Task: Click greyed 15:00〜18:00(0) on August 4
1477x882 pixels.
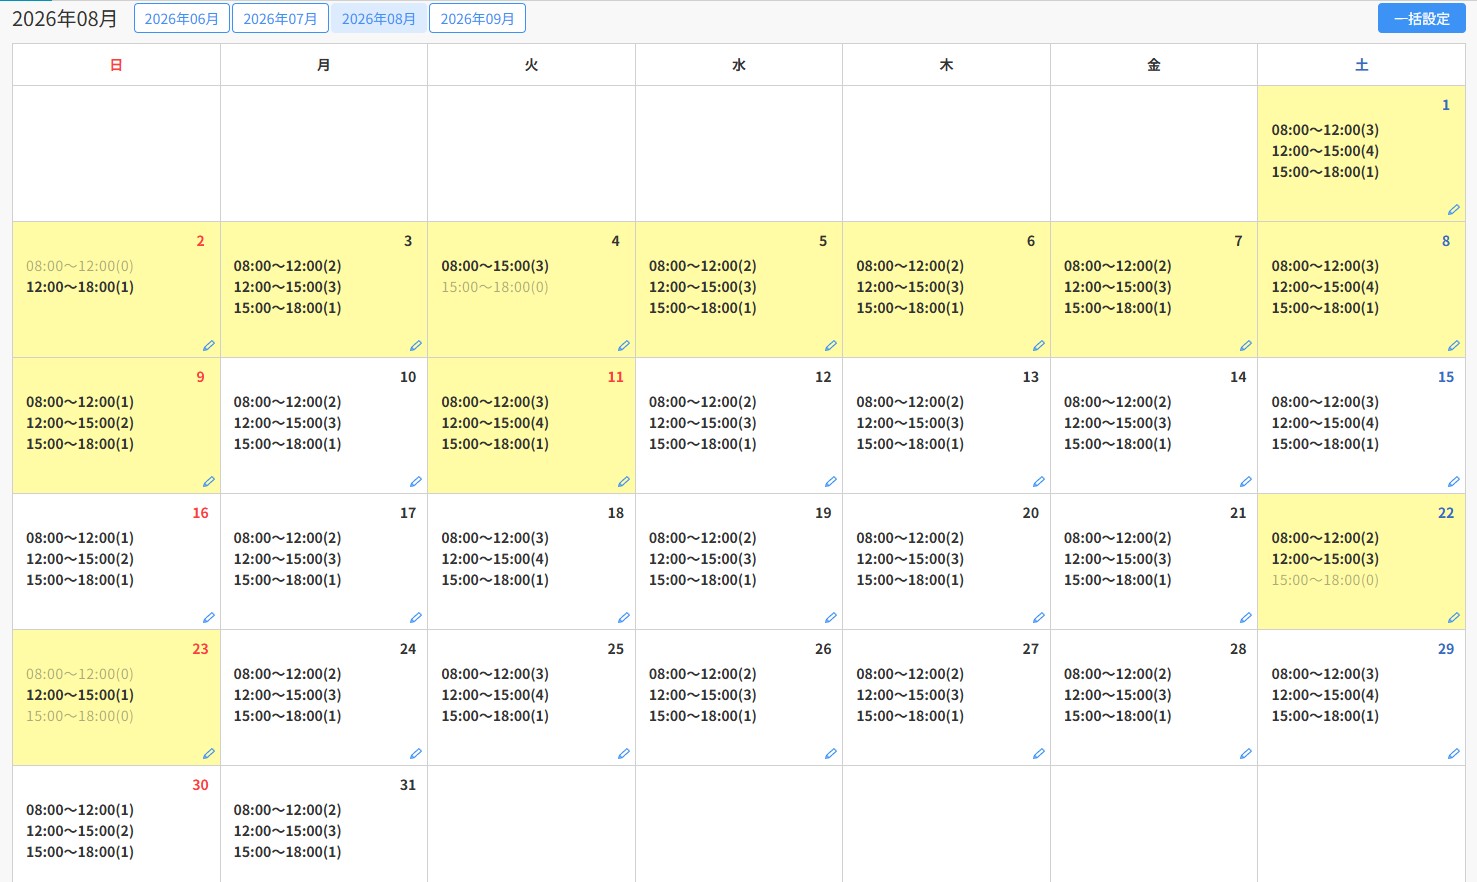Action: [x=495, y=287]
